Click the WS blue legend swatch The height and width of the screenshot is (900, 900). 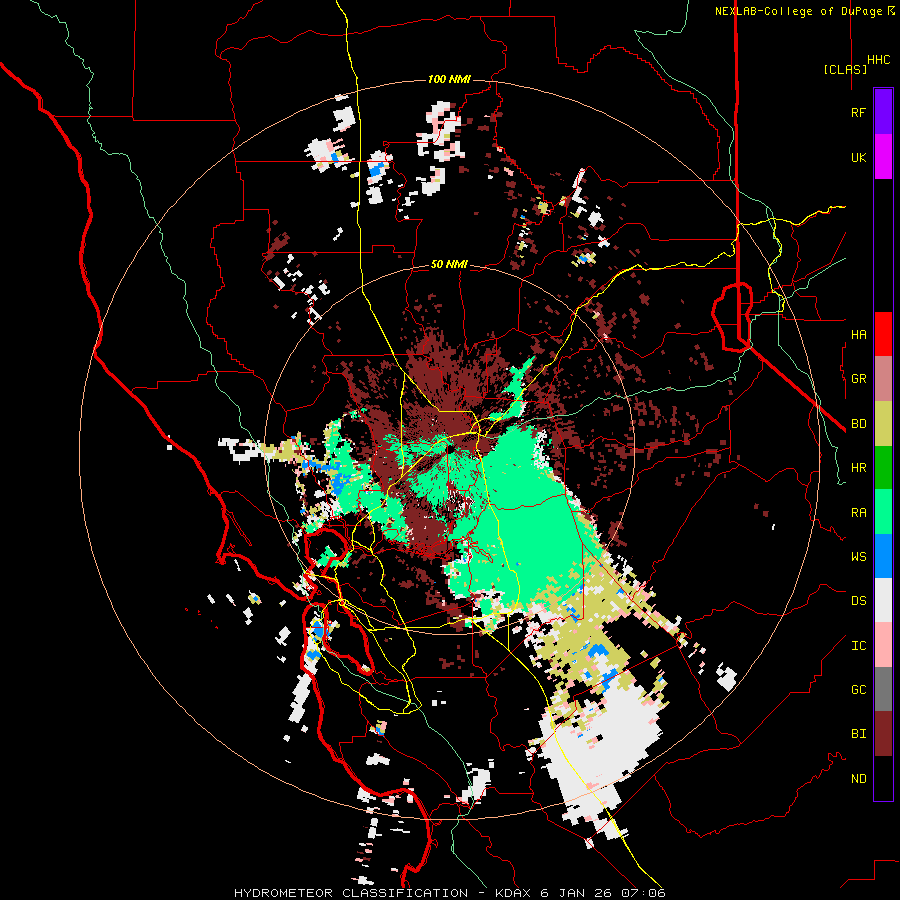[883, 556]
